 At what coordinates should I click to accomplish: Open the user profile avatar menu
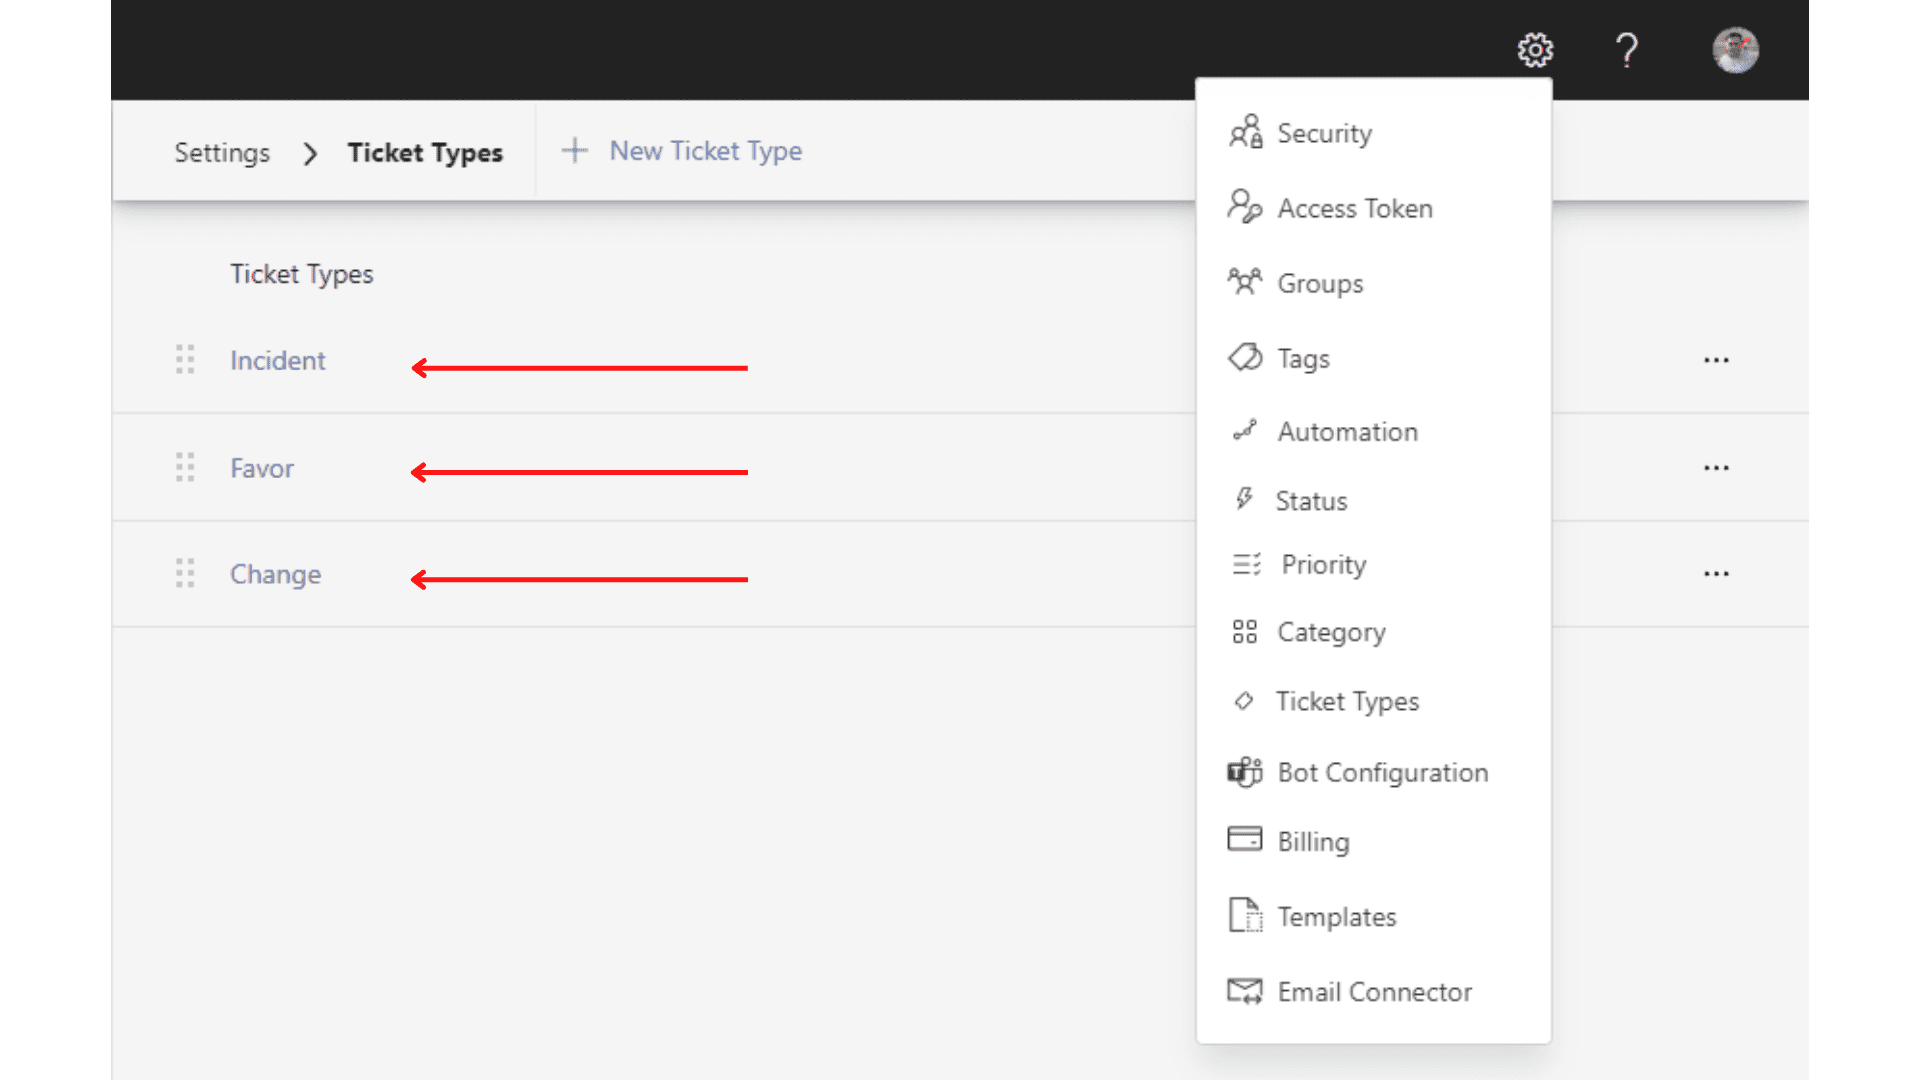(x=1736, y=49)
